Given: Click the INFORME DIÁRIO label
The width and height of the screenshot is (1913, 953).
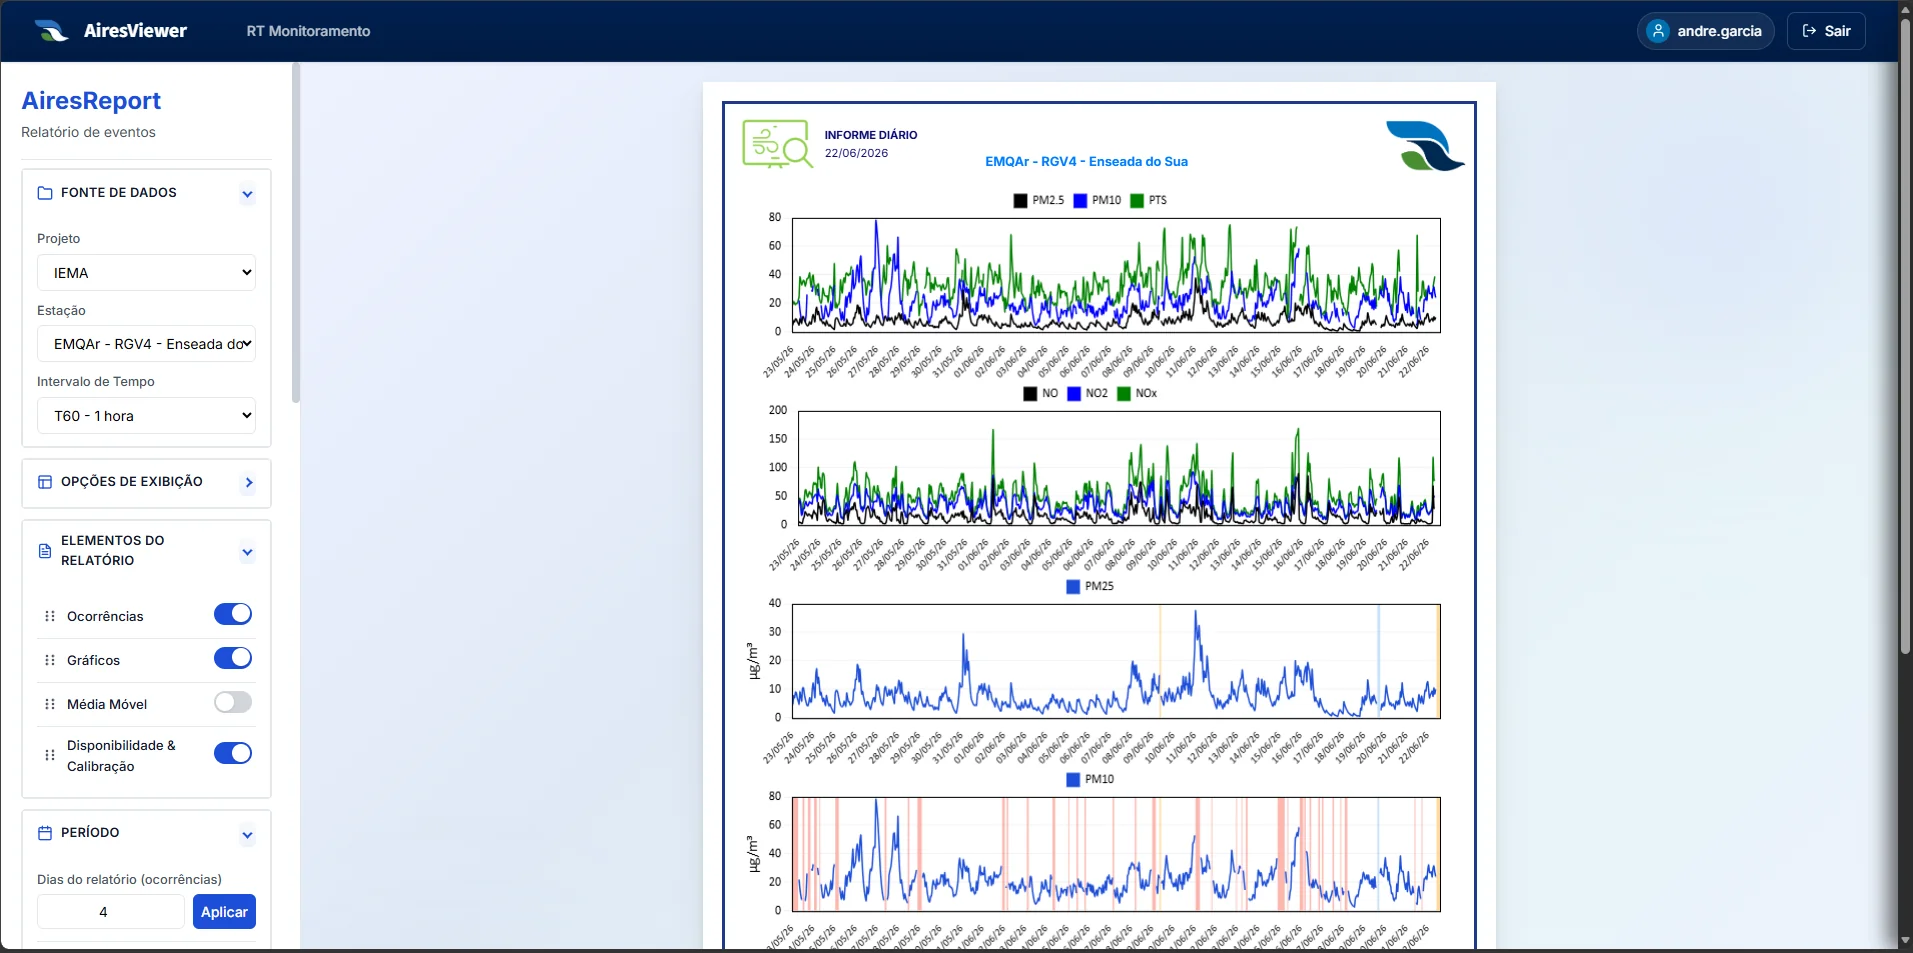Looking at the screenshot, I should (x=871, y=135).
